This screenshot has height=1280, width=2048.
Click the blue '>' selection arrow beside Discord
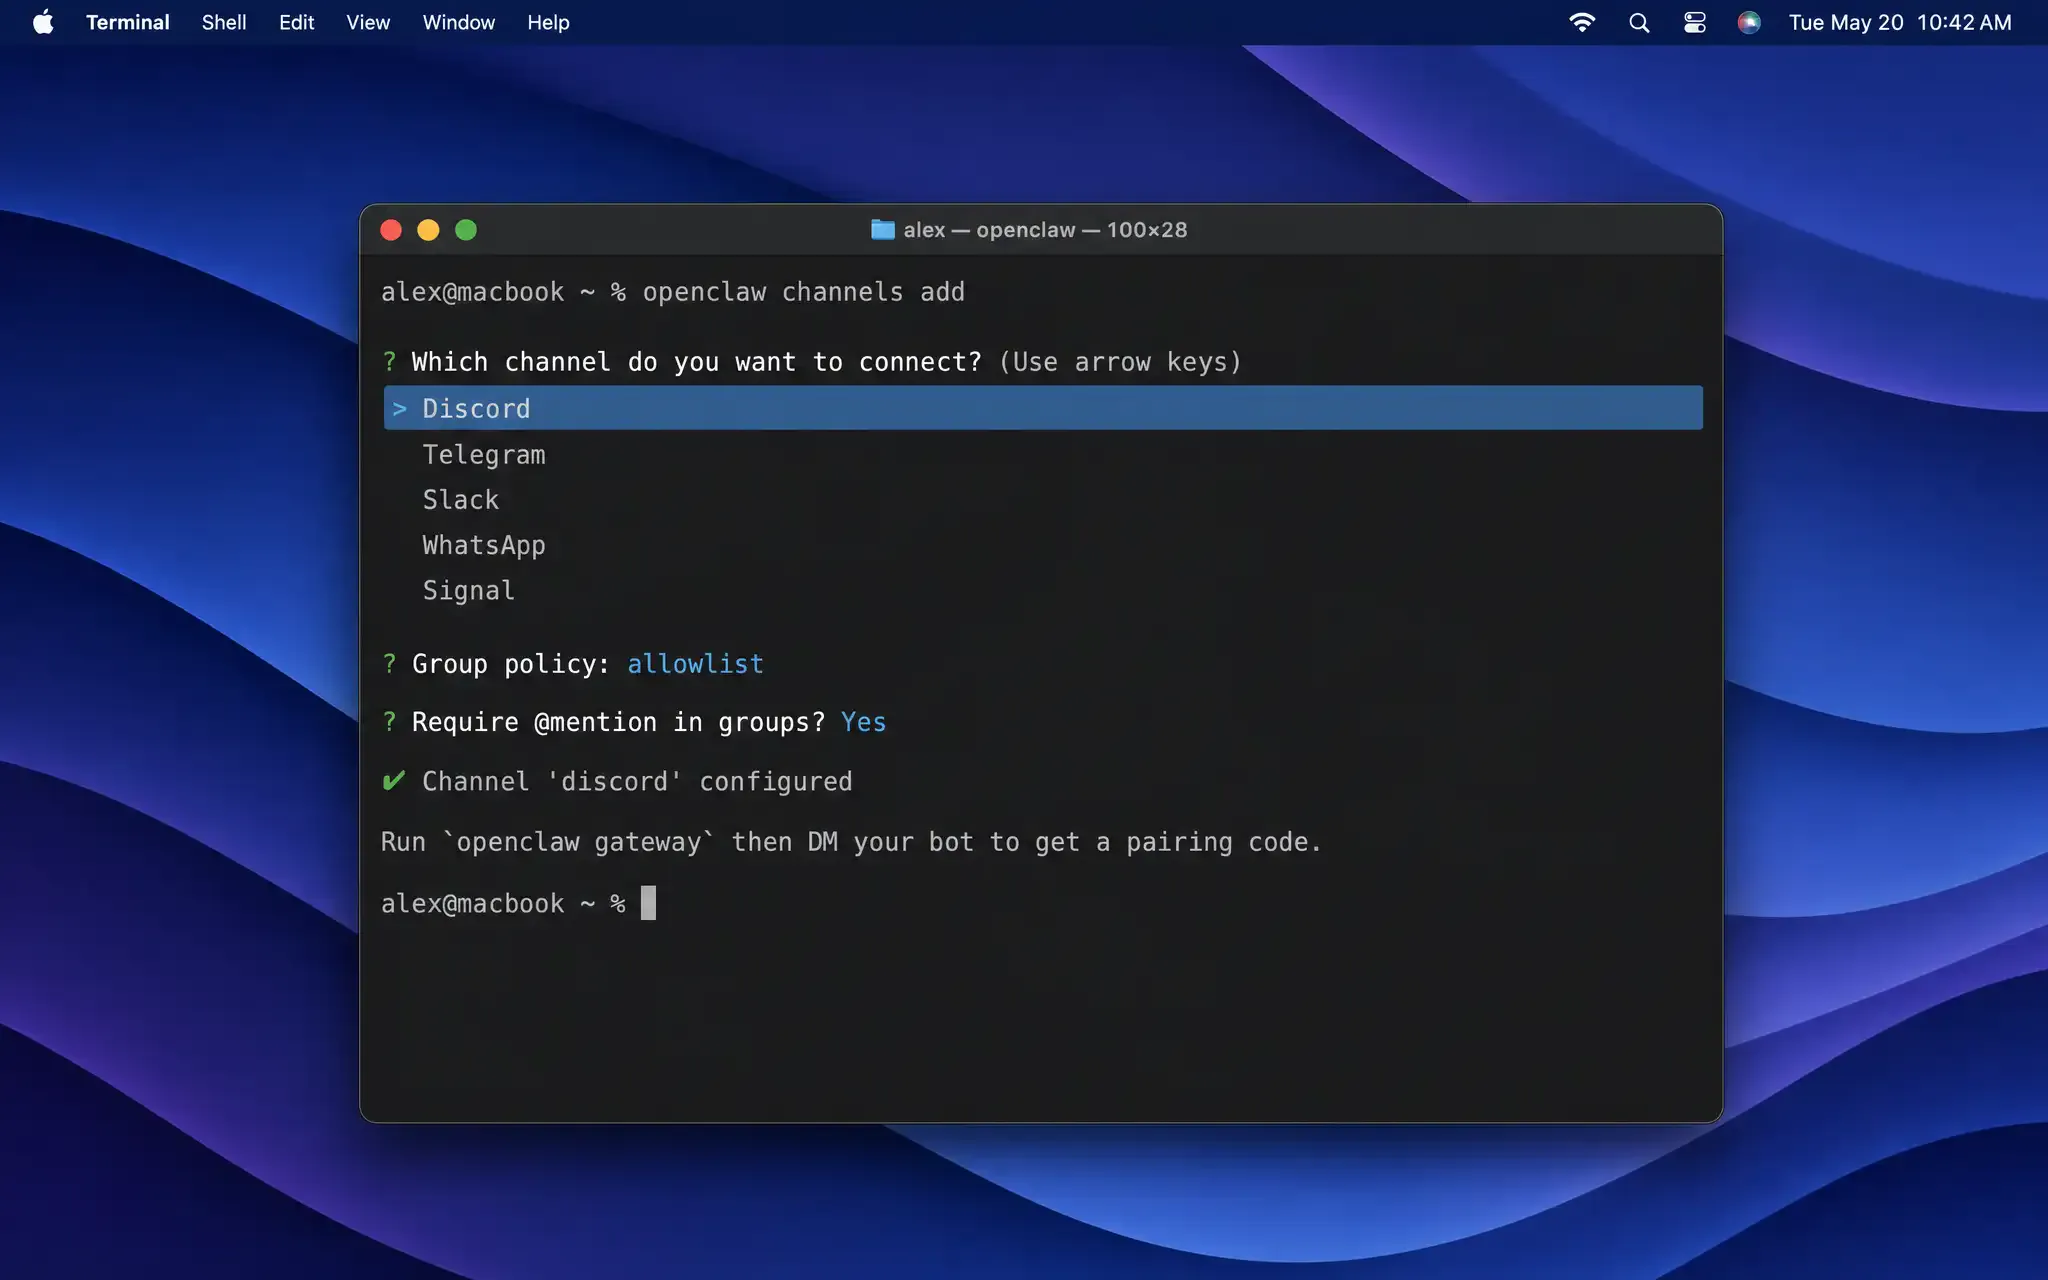click(x=400, y=409)
